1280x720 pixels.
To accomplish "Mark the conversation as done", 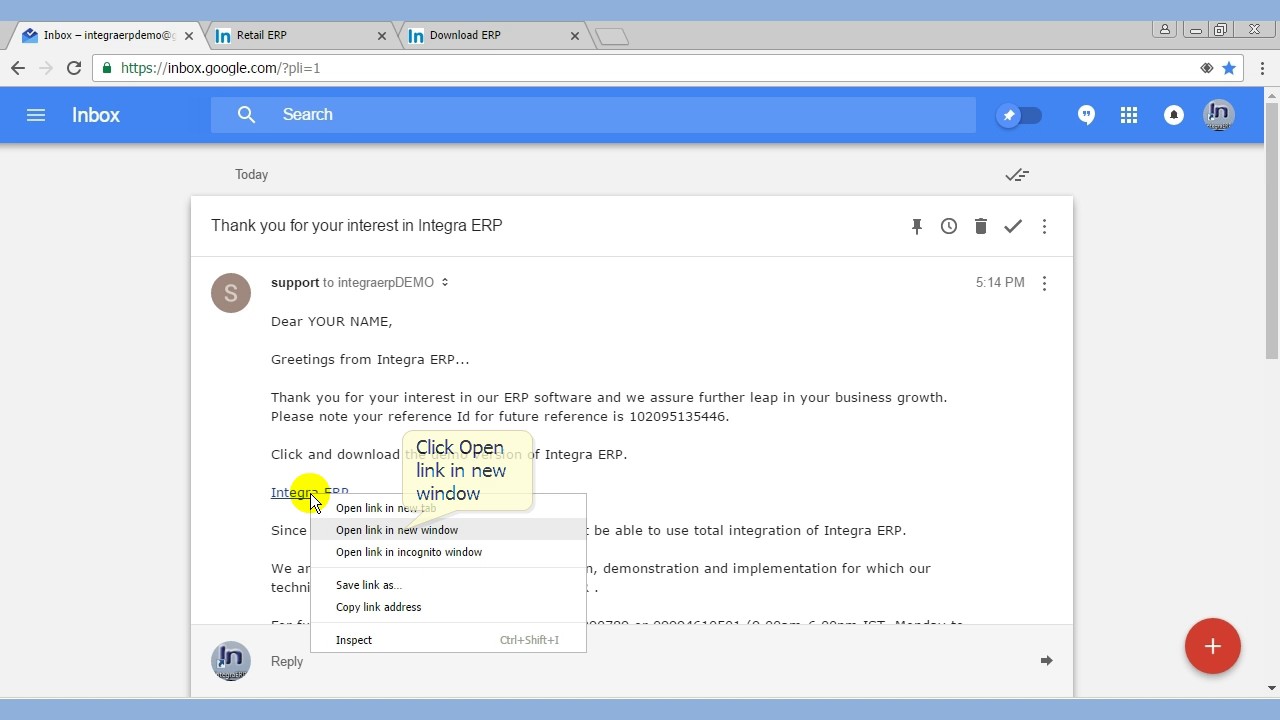I will (1013, 226).
